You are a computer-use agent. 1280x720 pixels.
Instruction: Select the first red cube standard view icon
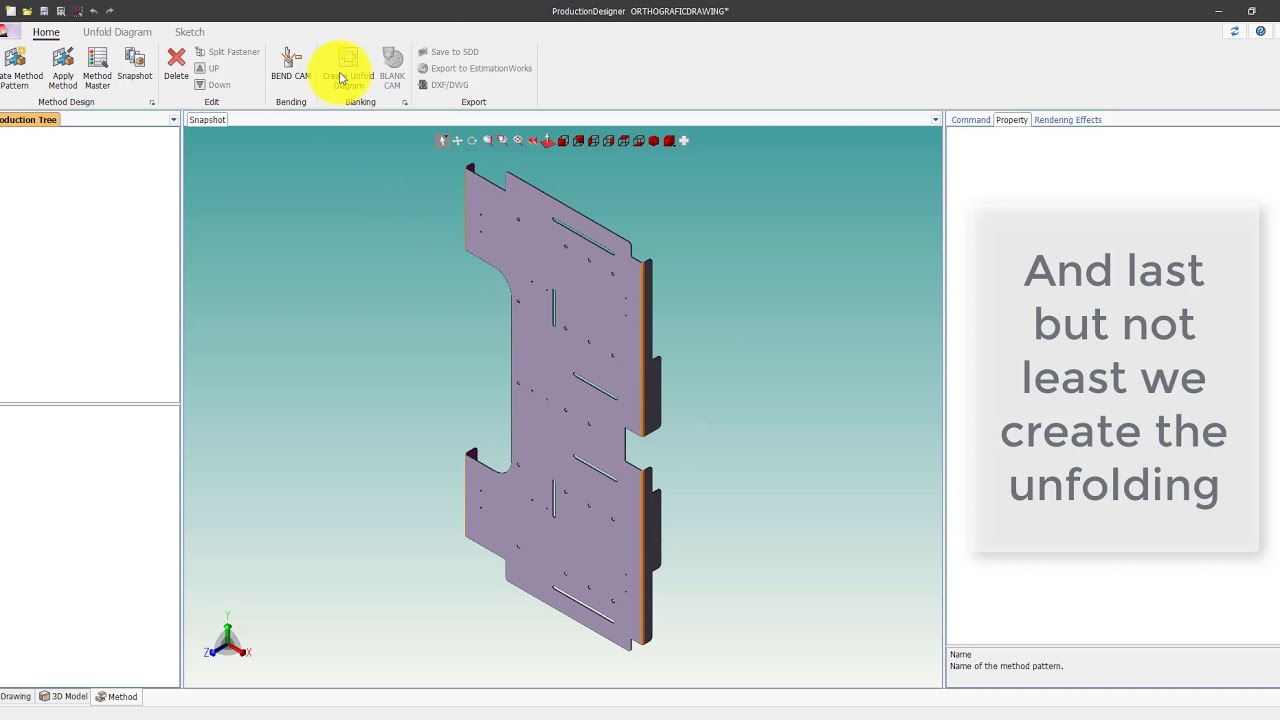click(563, 141)
